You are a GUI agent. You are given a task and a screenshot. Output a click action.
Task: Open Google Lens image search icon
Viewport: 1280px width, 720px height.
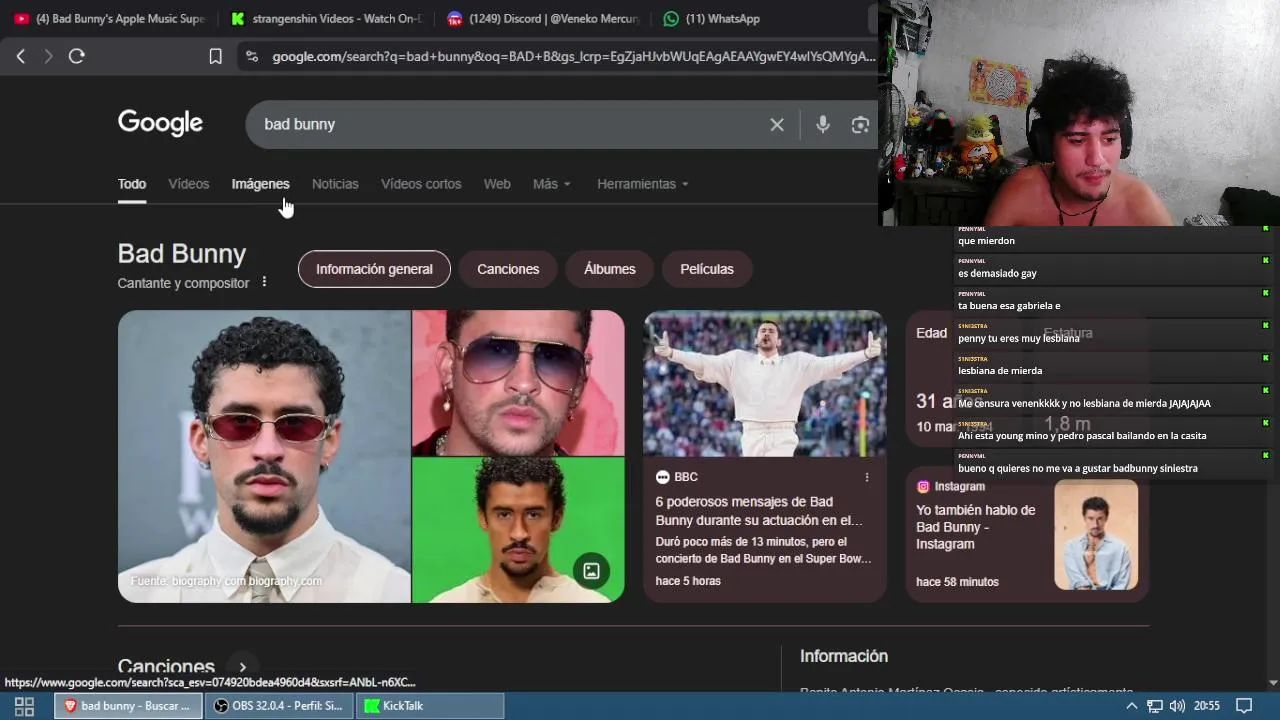(x=860, y=124)
